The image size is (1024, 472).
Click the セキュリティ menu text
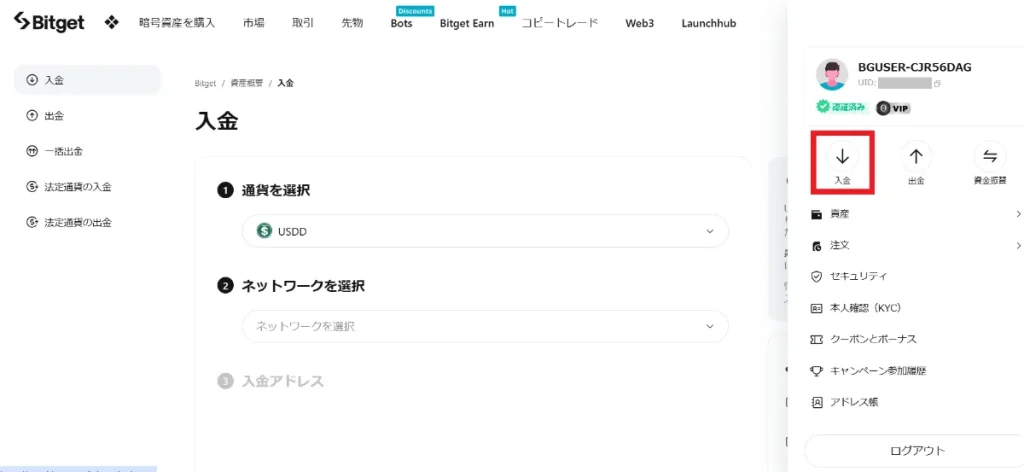click(x=858, y=277)
